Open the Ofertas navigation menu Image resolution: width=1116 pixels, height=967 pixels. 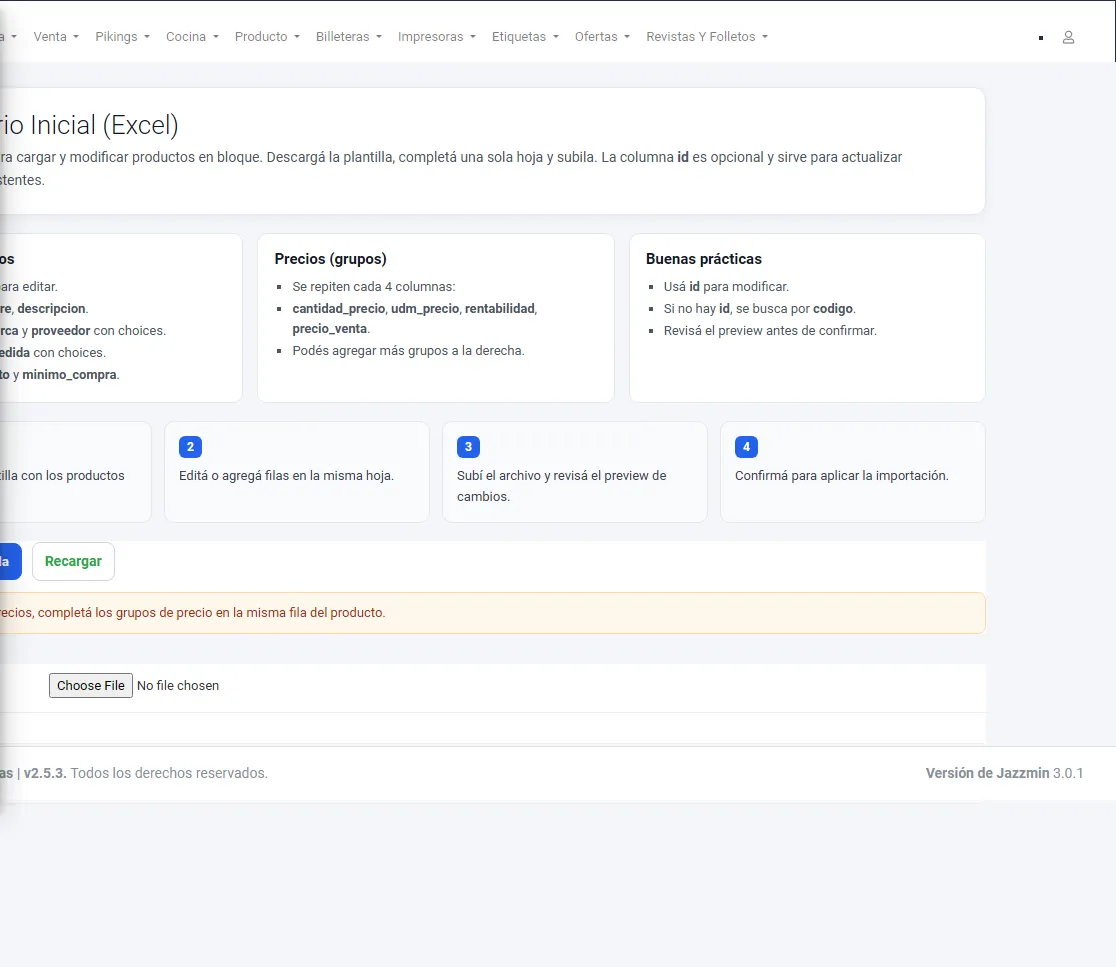tap(602, 37)
